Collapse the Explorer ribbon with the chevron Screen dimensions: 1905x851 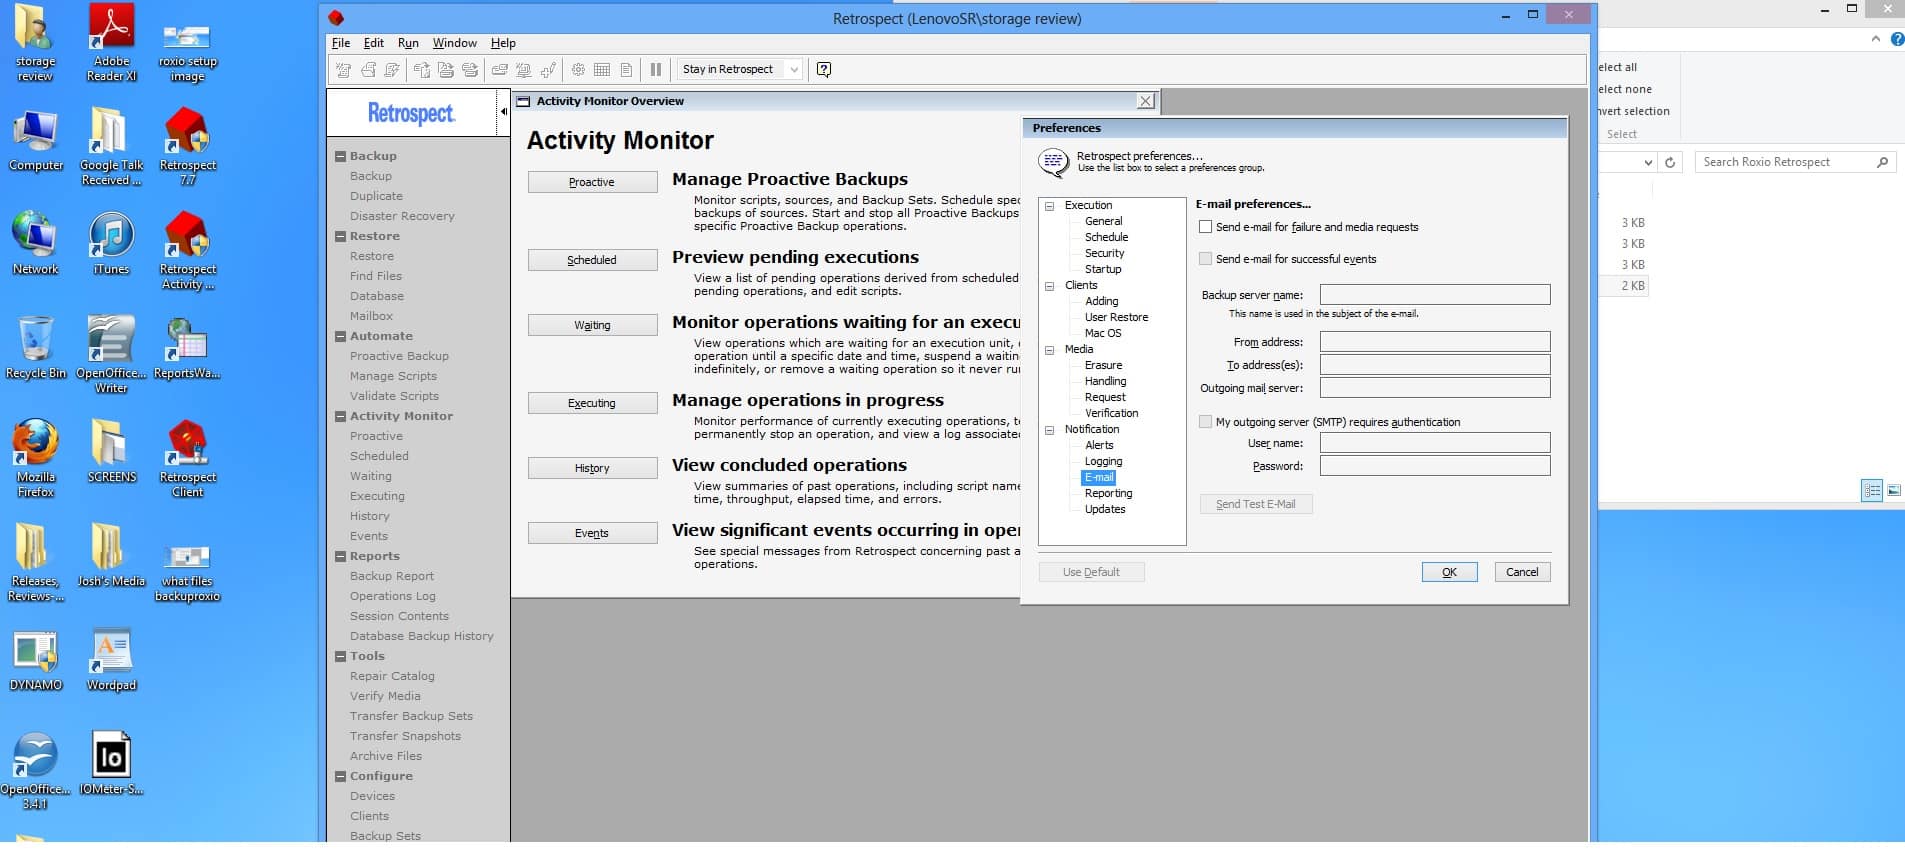(1875, 39)
